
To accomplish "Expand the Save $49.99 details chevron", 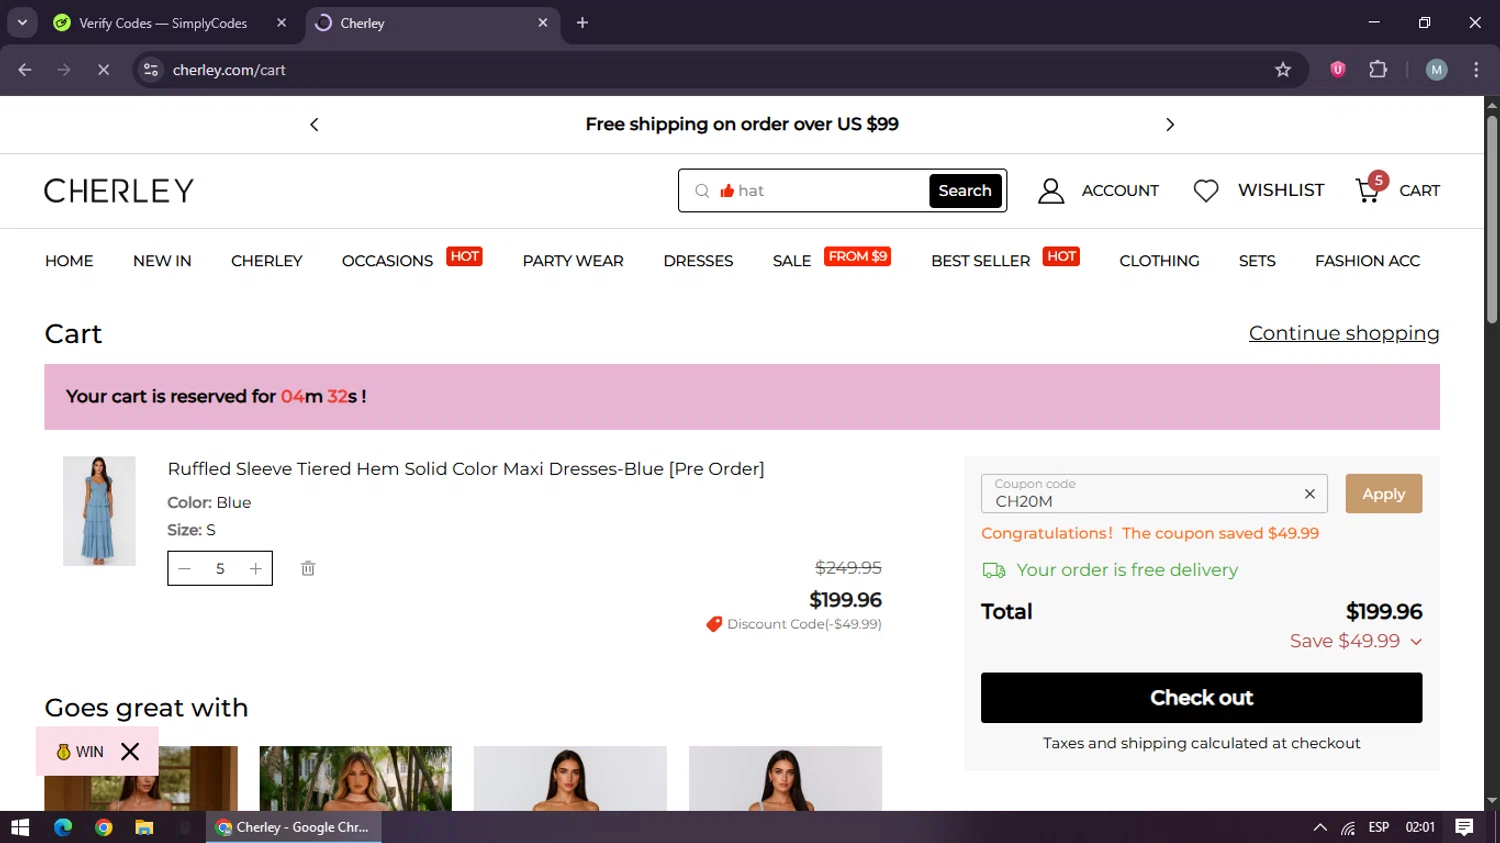I will (x=1416, y=642).
